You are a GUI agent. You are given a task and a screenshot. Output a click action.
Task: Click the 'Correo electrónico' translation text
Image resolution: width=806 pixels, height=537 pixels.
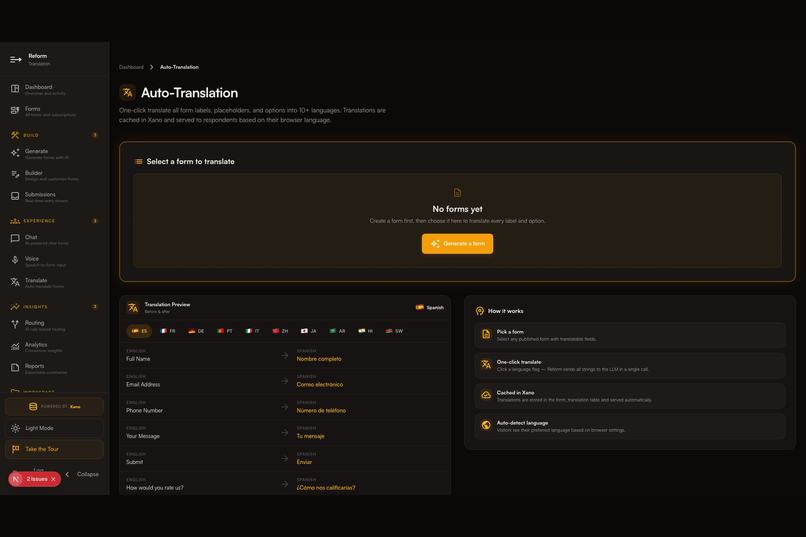320,384
